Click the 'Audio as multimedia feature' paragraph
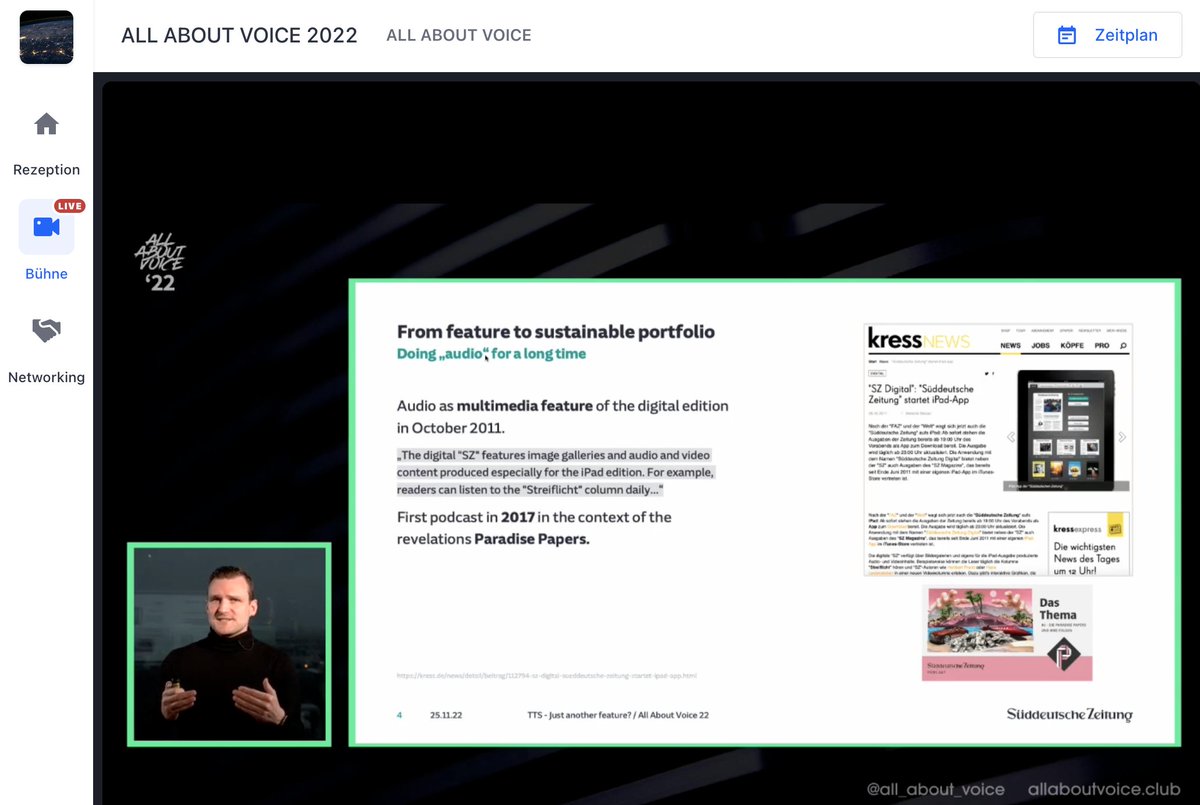 point(563,417)
